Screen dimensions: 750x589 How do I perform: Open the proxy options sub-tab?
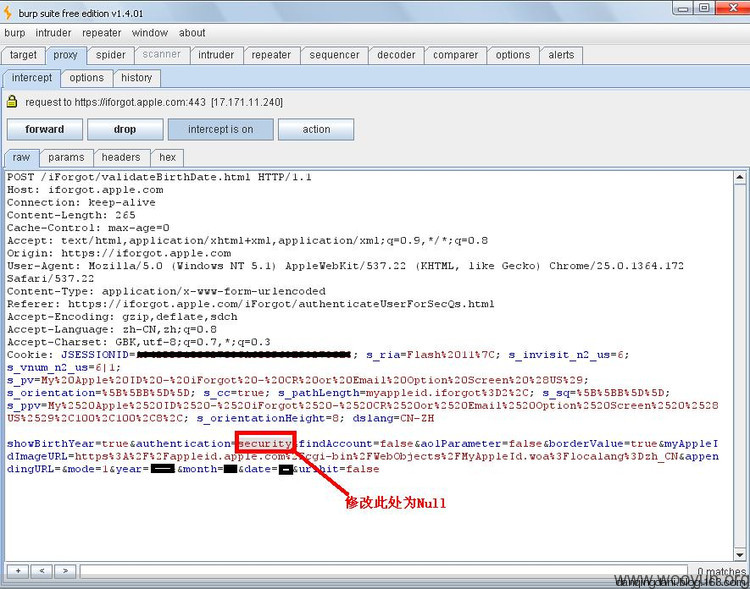coord(87,78)
